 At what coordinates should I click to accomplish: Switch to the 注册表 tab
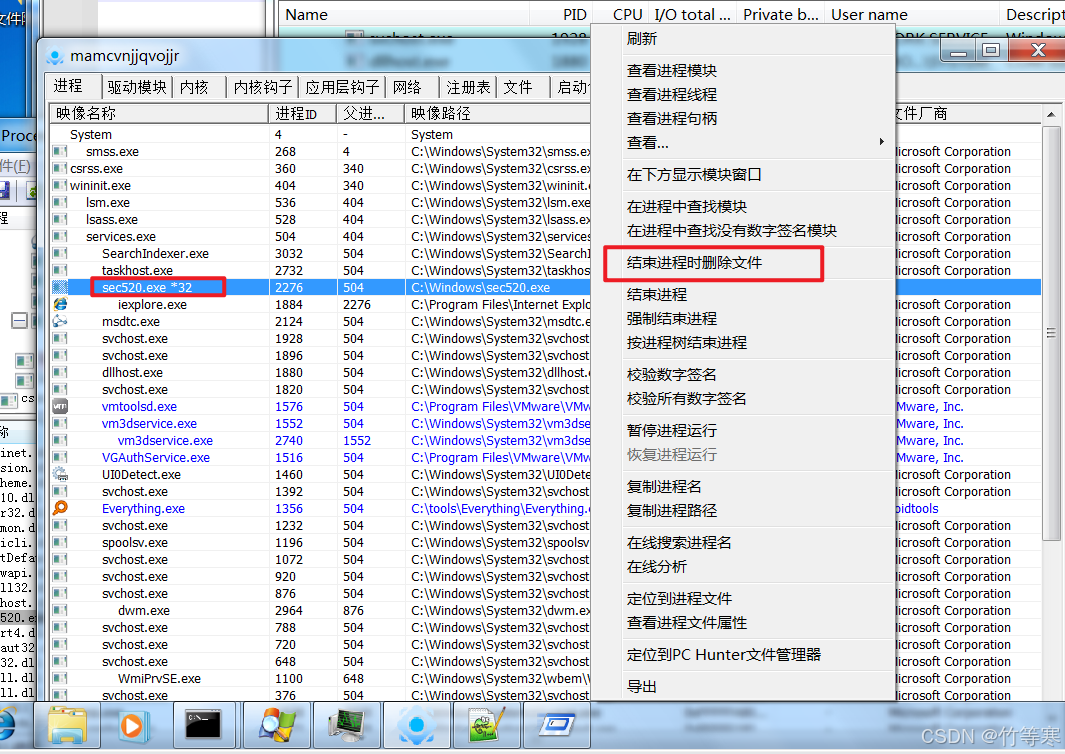point(468,87)
